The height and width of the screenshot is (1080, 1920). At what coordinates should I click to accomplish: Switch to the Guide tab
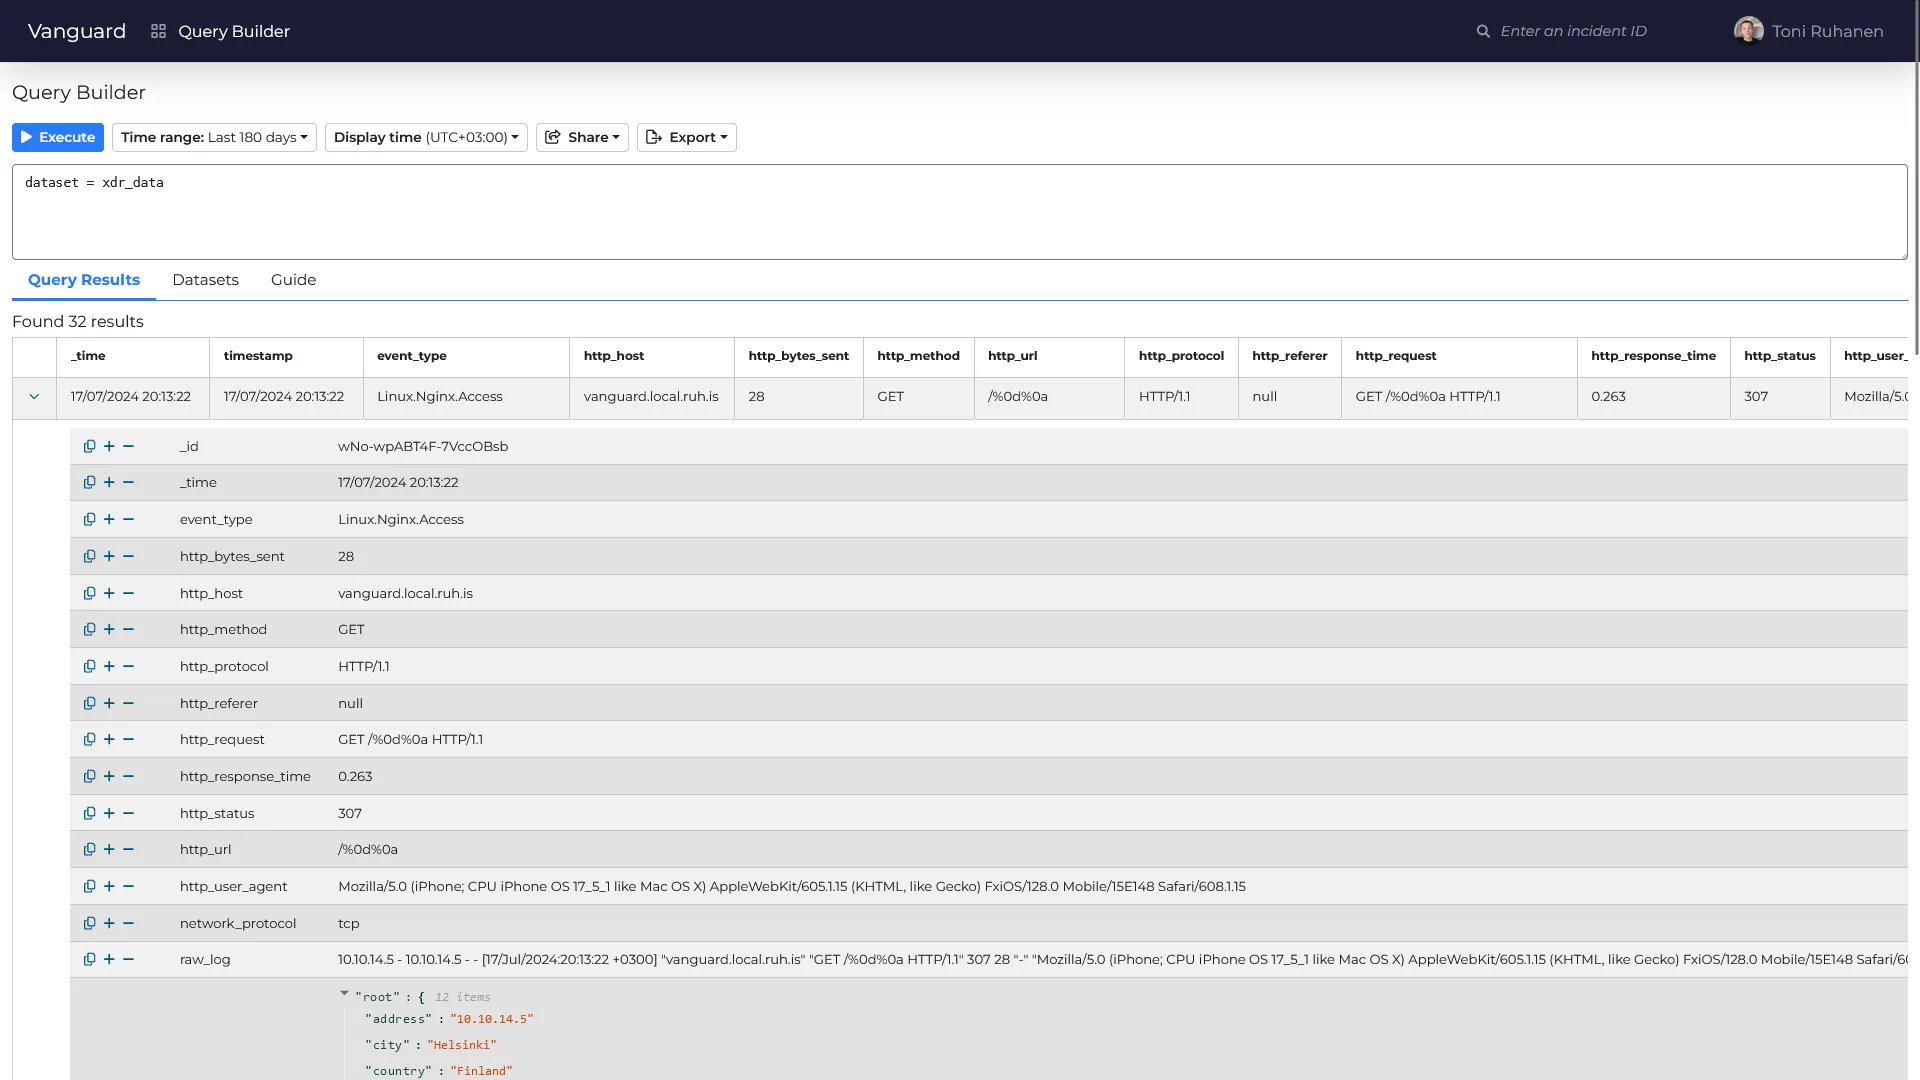293,280
